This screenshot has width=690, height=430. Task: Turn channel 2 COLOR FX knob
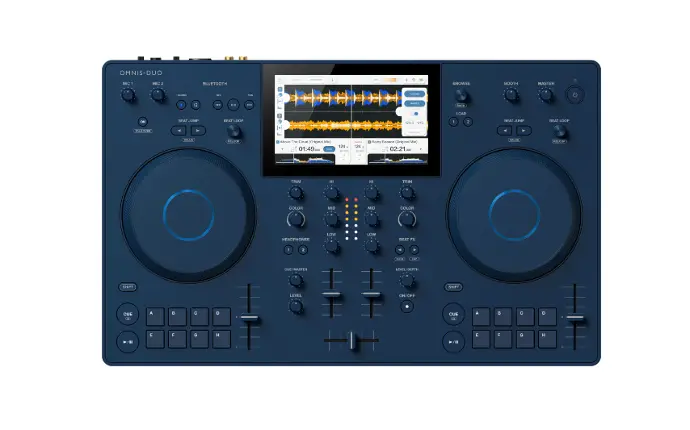click(407, 219)
